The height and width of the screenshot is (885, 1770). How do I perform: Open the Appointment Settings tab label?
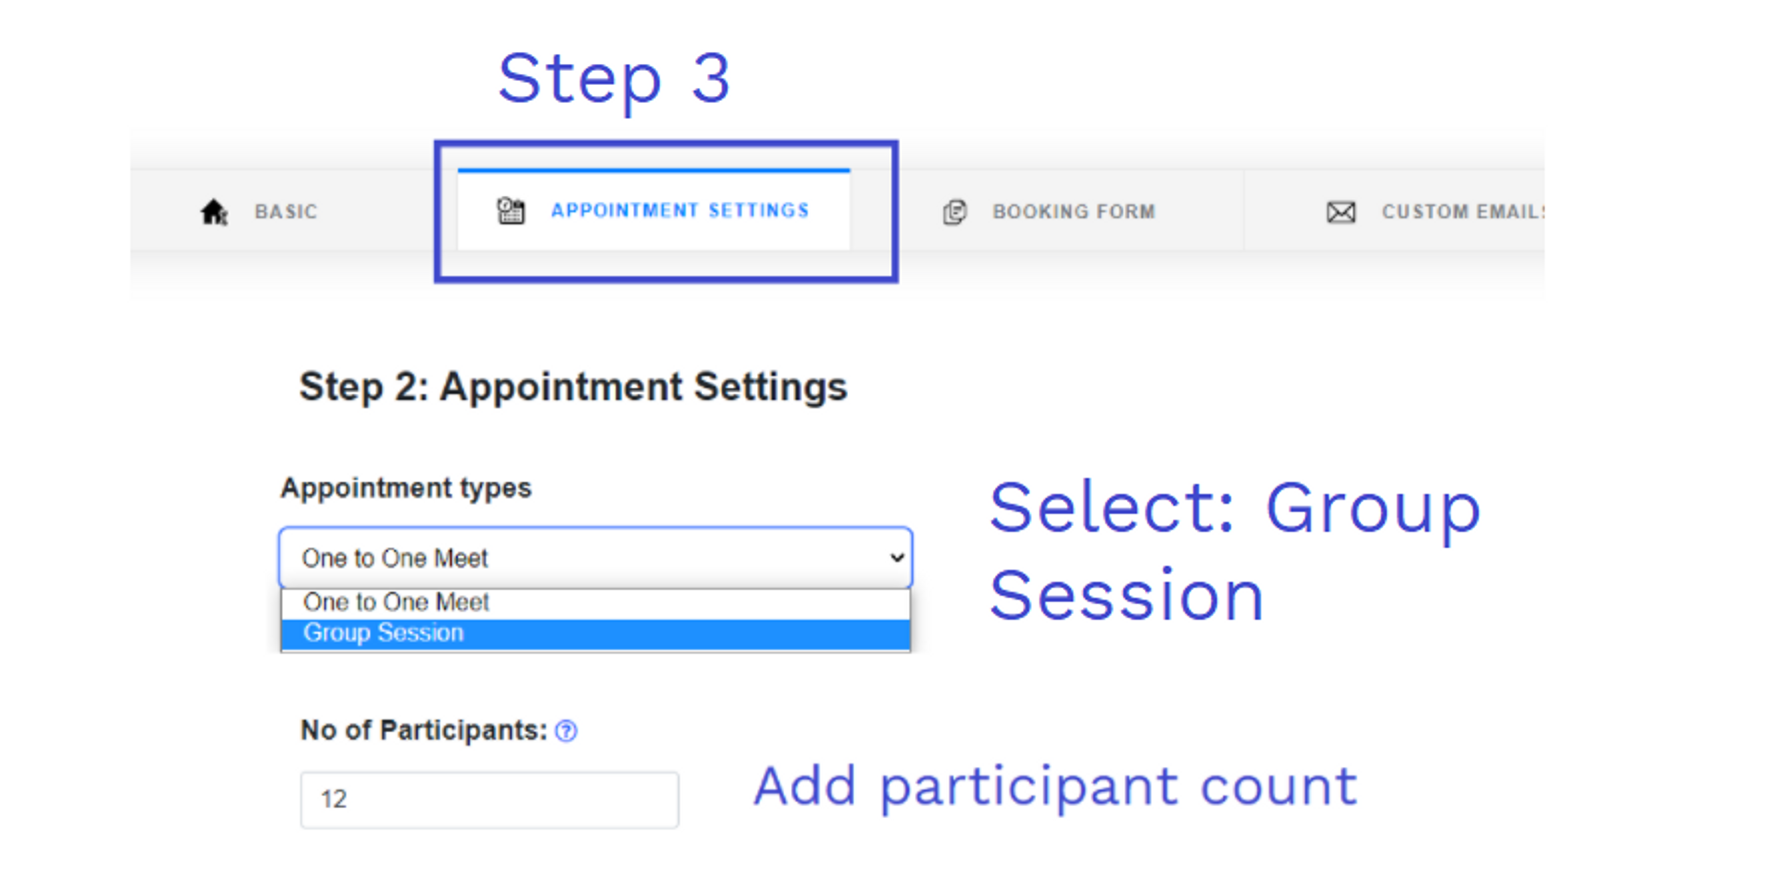[x=680, y=211]
